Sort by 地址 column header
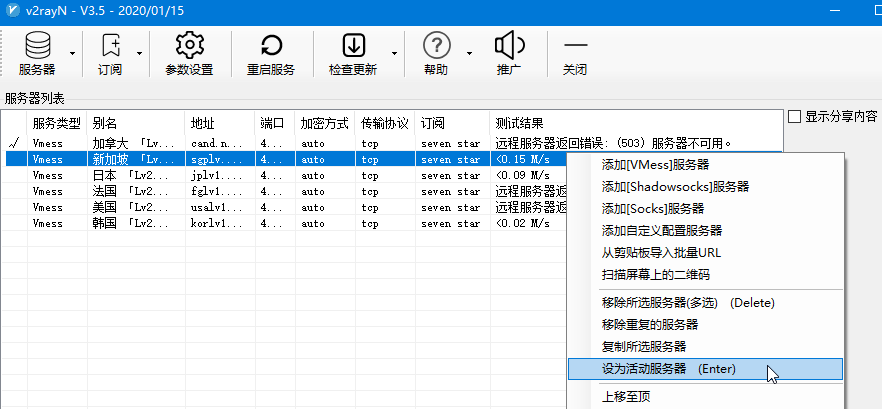882x409 pixels. [x=220, y=123]
